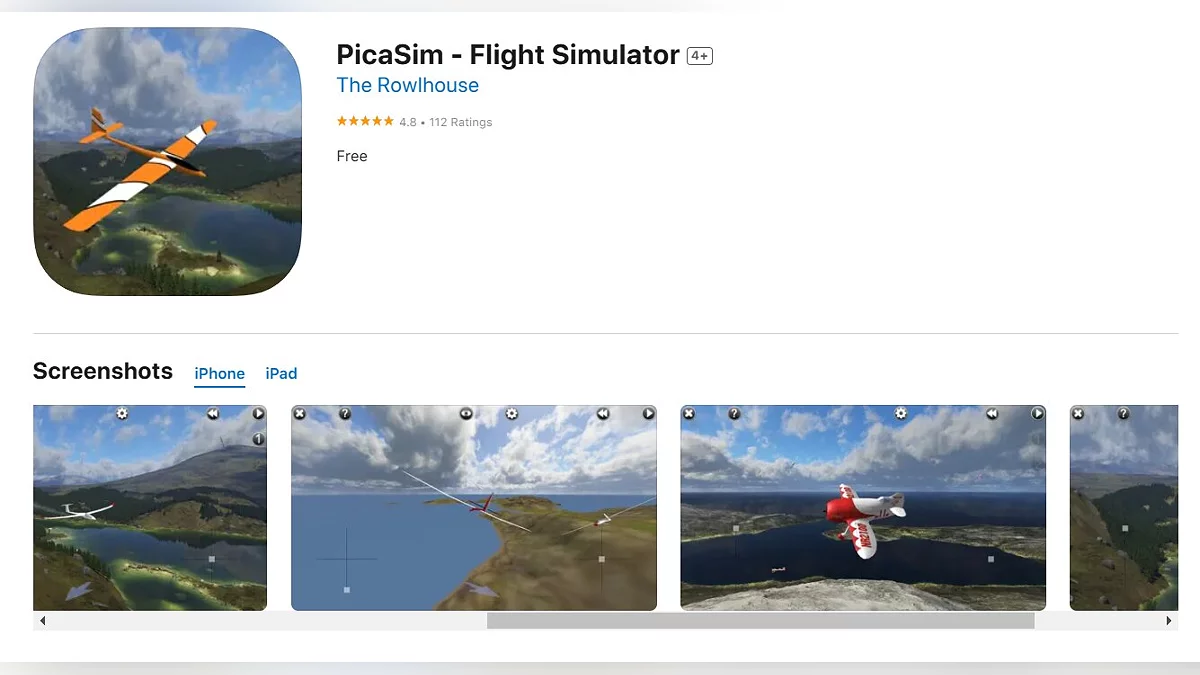Click the close X icon in third screenshot
The width and height of the screenshot is (1200, 675).
click(689, 413)
